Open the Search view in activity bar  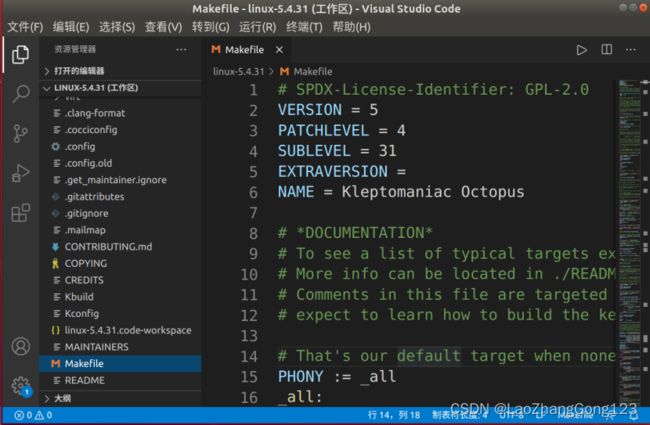(x=20, y=94)
